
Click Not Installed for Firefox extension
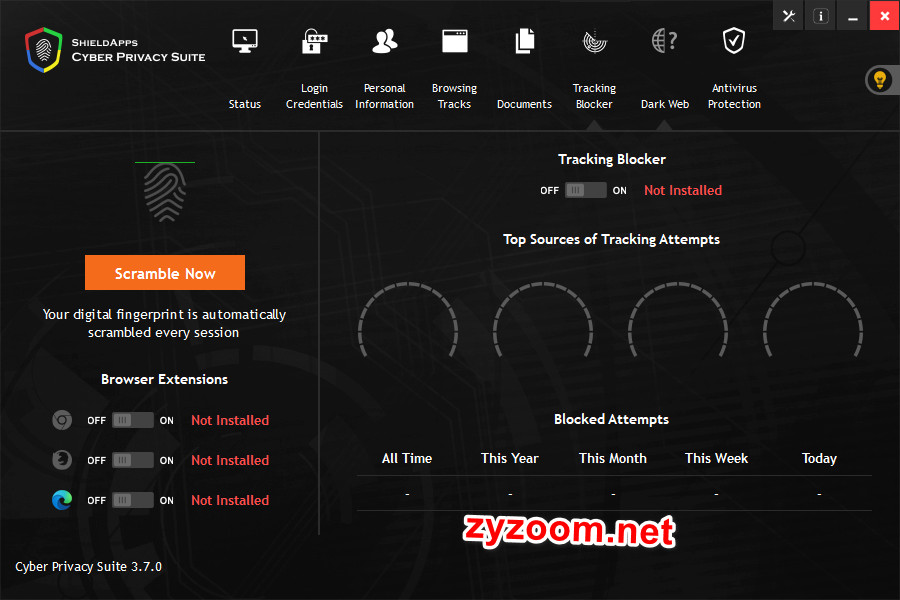[x=230, y=460]
